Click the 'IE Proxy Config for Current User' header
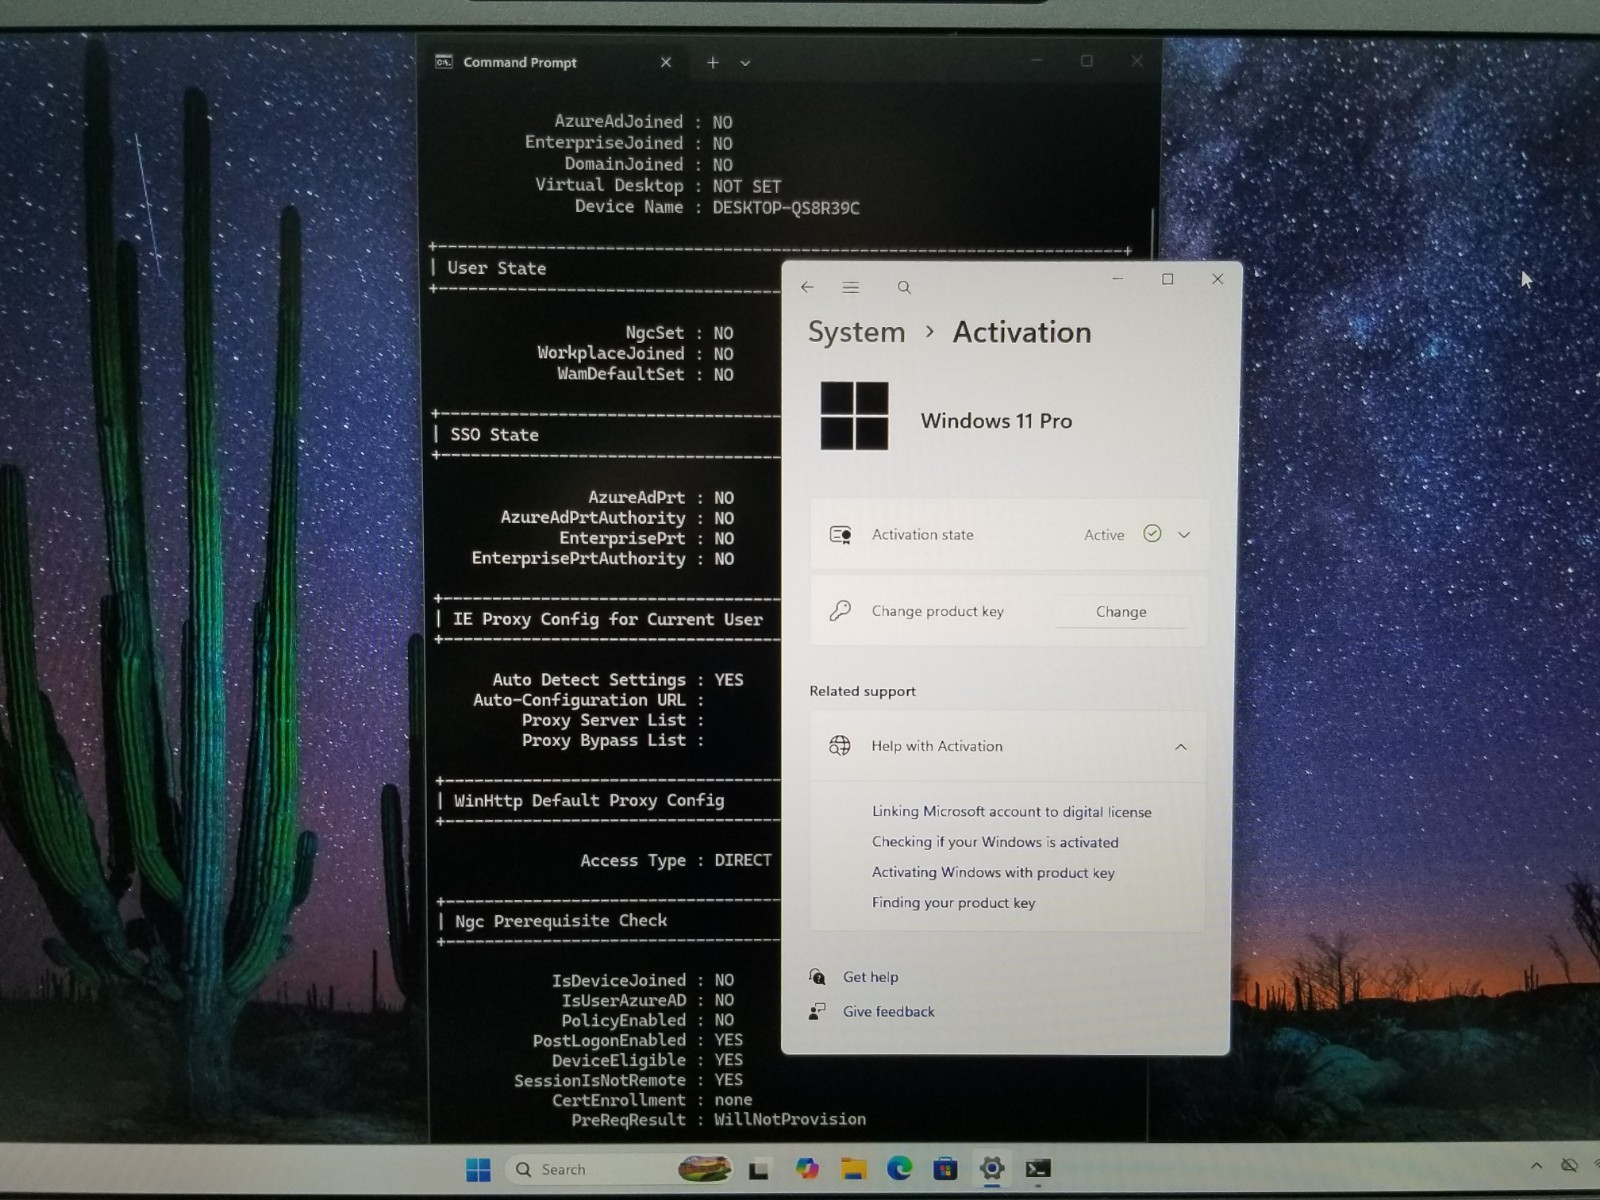 pos(607,619)
